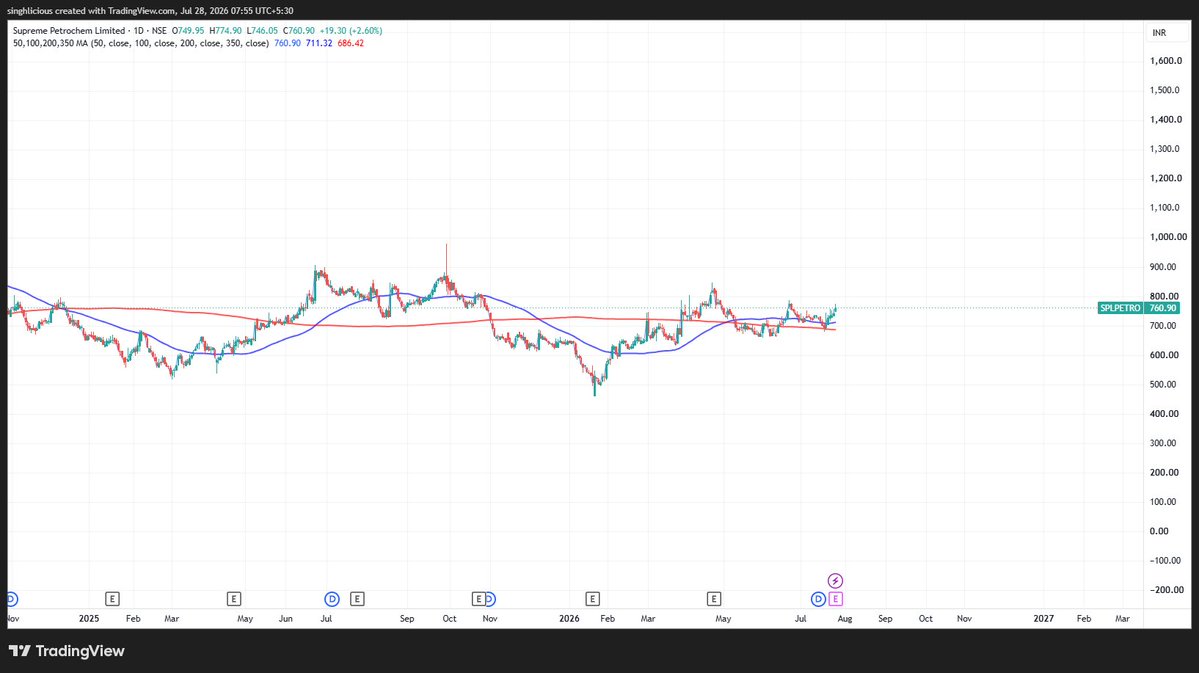The image size is (1199, 673).
Task: Click the low value L746.05
Action: point(262,31)
